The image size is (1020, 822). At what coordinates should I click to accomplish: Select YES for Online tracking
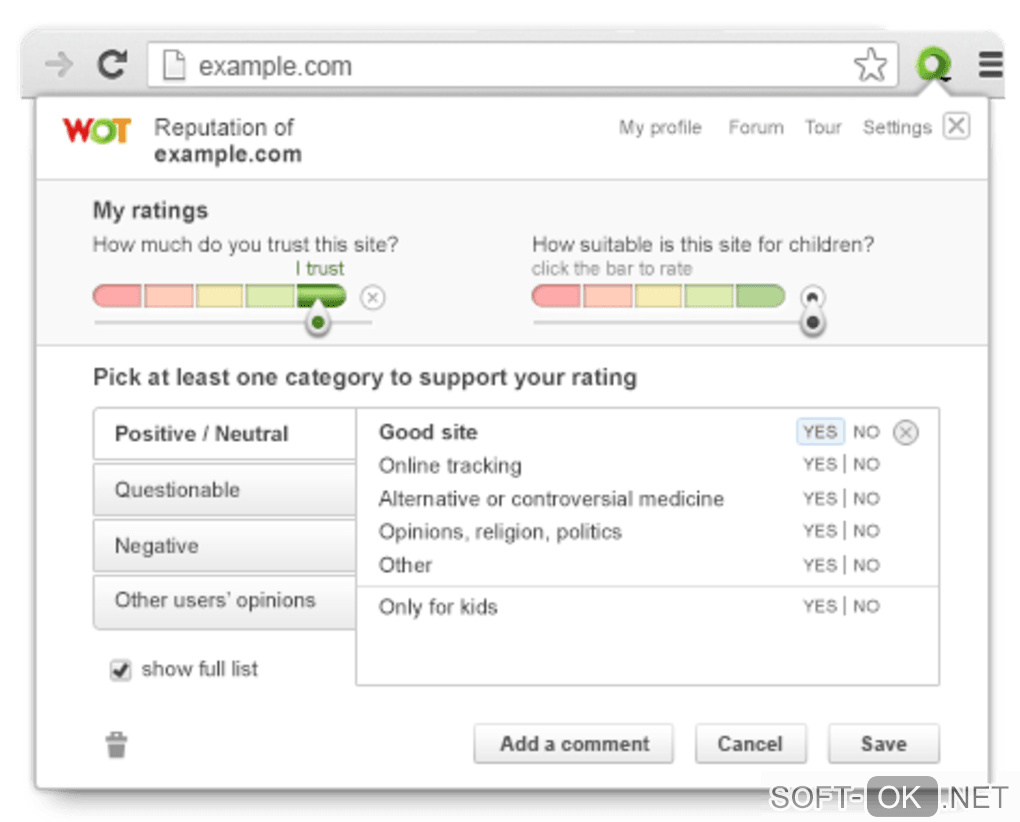(x=819, y=465)
